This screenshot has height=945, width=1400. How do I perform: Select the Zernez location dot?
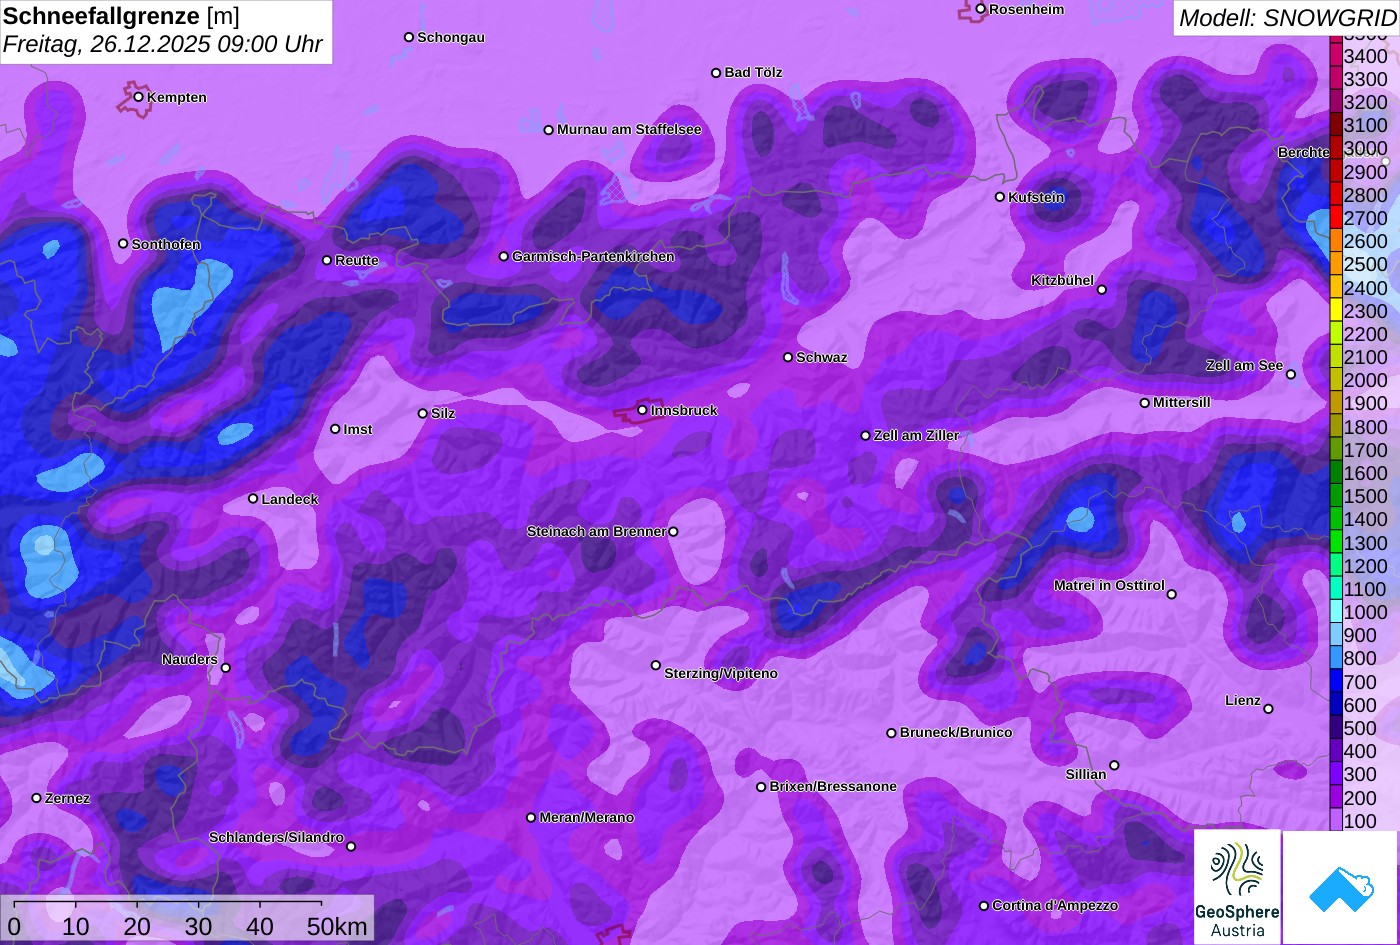(x=36, y=798)
